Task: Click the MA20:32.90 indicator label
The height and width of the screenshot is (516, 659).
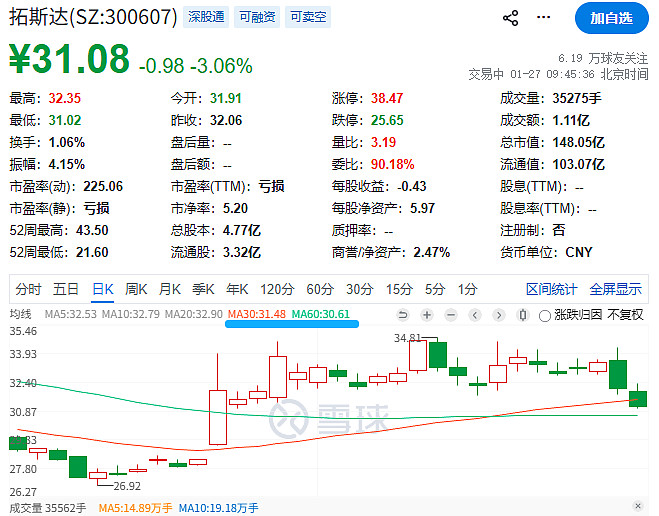Action: point(193,314)
